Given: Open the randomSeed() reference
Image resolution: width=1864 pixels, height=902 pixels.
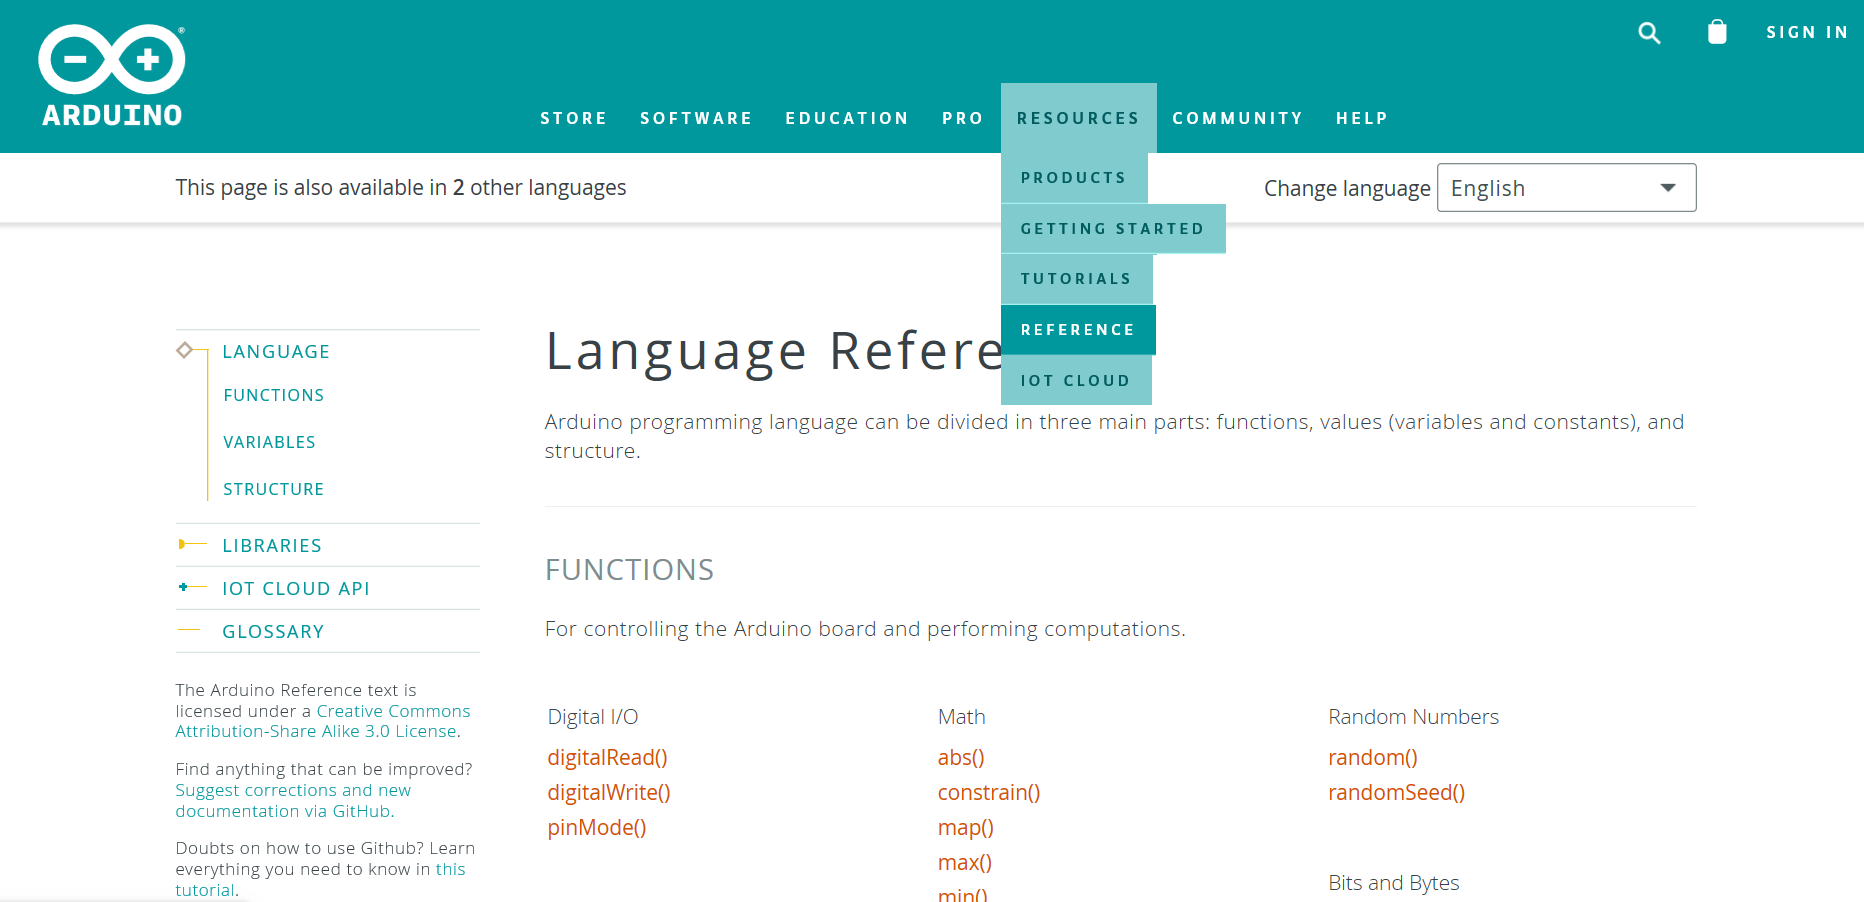Looking at the screenshot, I should [1397, 793].
